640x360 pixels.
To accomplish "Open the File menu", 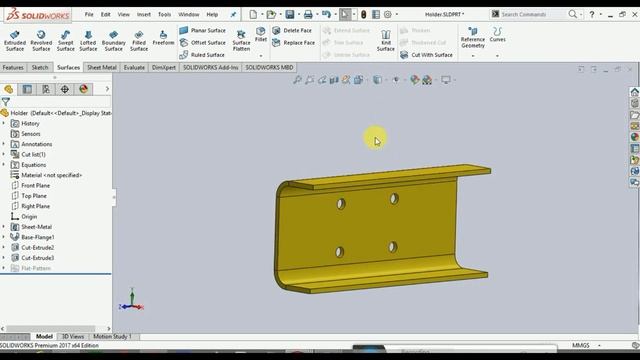I will pyautogui.click(x=89, y=14).
